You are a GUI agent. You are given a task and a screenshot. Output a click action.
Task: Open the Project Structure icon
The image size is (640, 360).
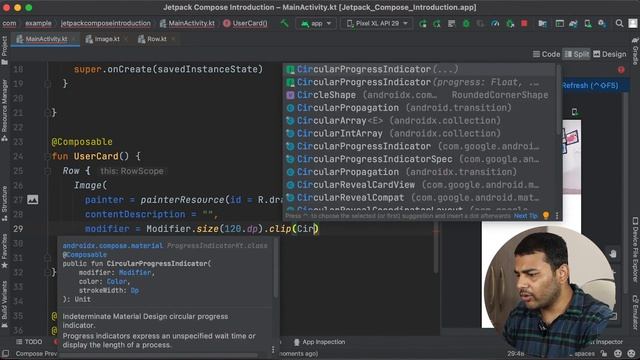pos(542,24)
